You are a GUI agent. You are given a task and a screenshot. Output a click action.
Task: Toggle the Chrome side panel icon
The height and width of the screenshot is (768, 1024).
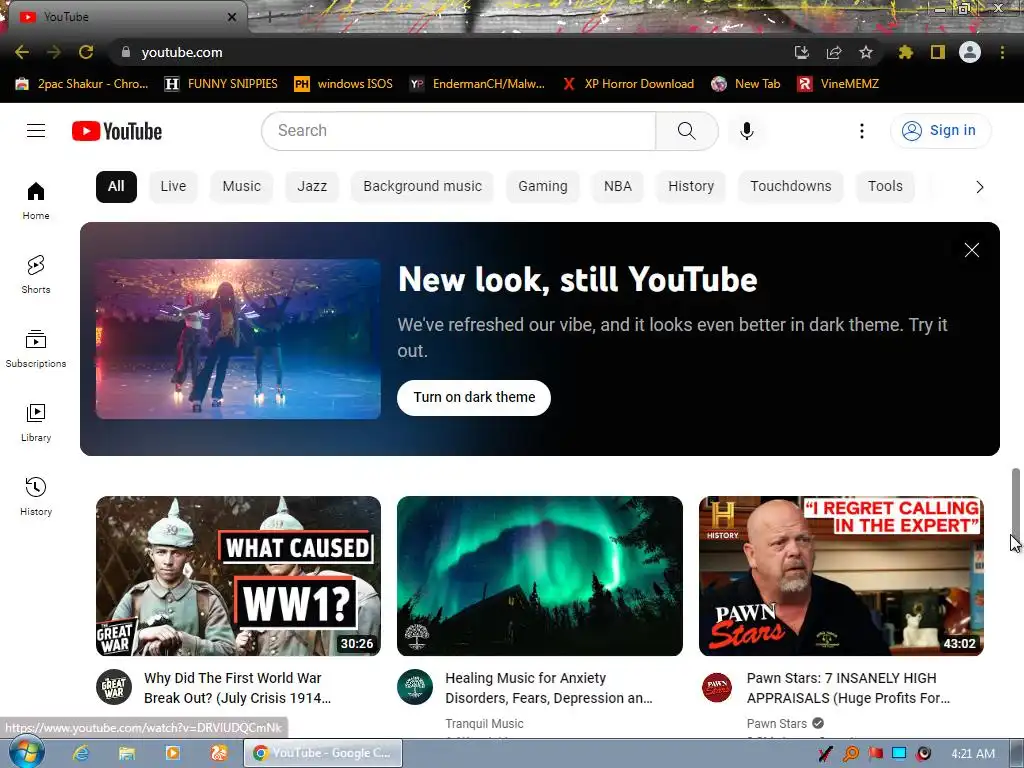938,52
